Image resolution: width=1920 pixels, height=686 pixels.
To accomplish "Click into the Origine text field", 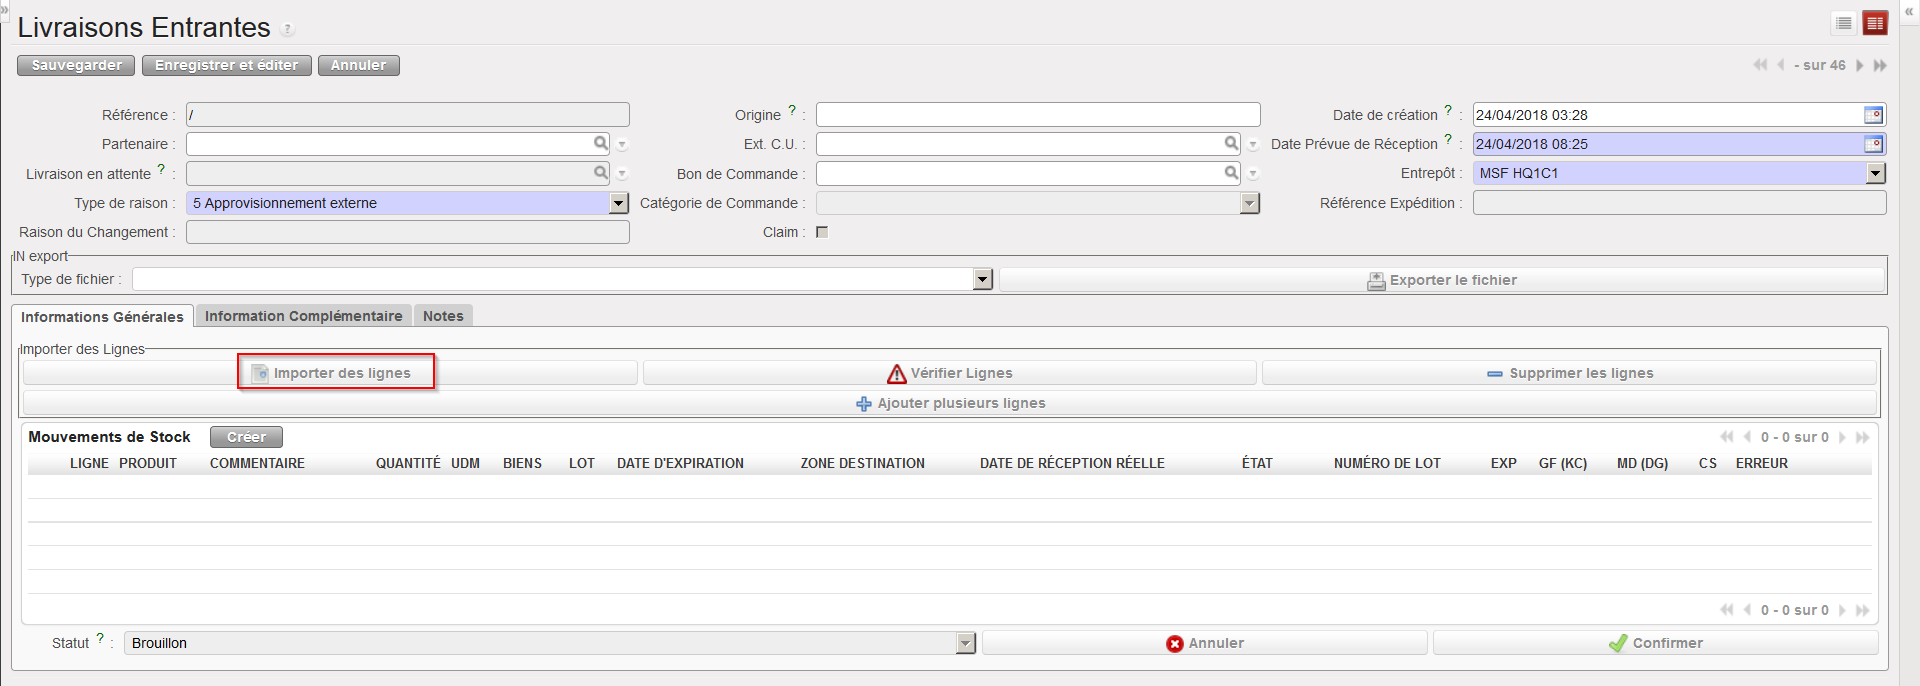I will click(x=1037, y=115).
